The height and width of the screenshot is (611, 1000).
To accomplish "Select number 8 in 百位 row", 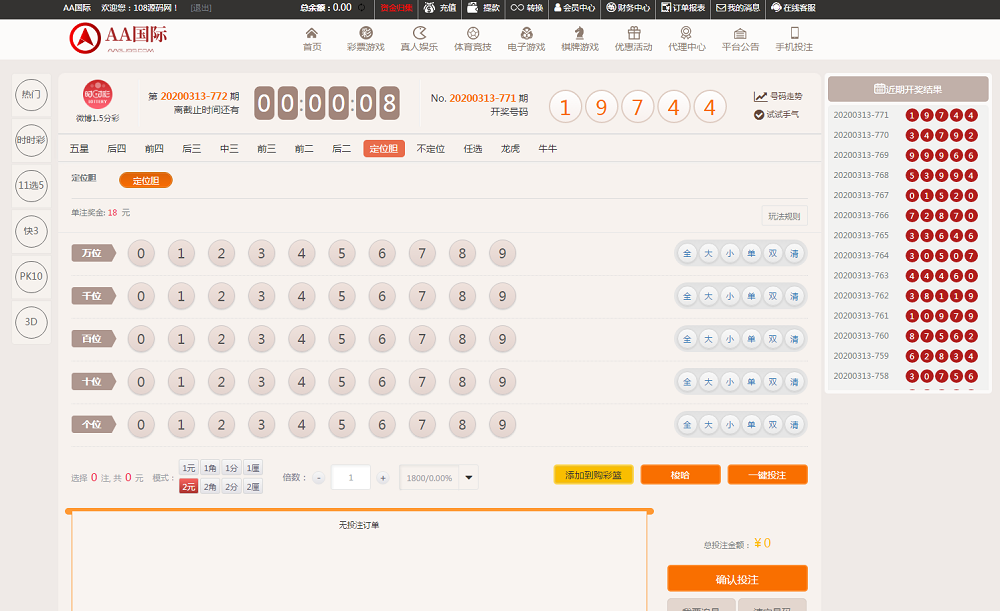I will pos(462,339).
